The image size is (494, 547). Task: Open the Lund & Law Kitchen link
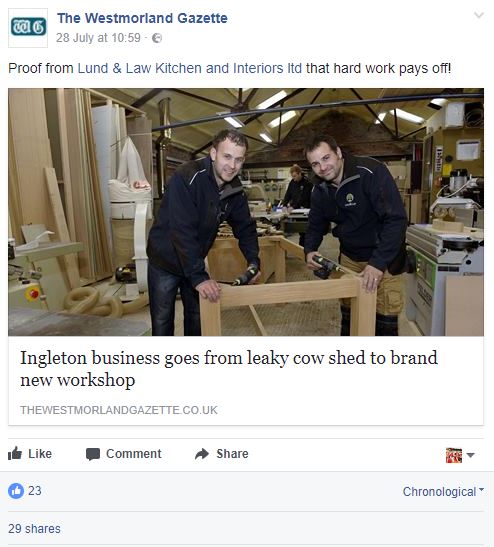pyautogui.click(x=189, y=68)
